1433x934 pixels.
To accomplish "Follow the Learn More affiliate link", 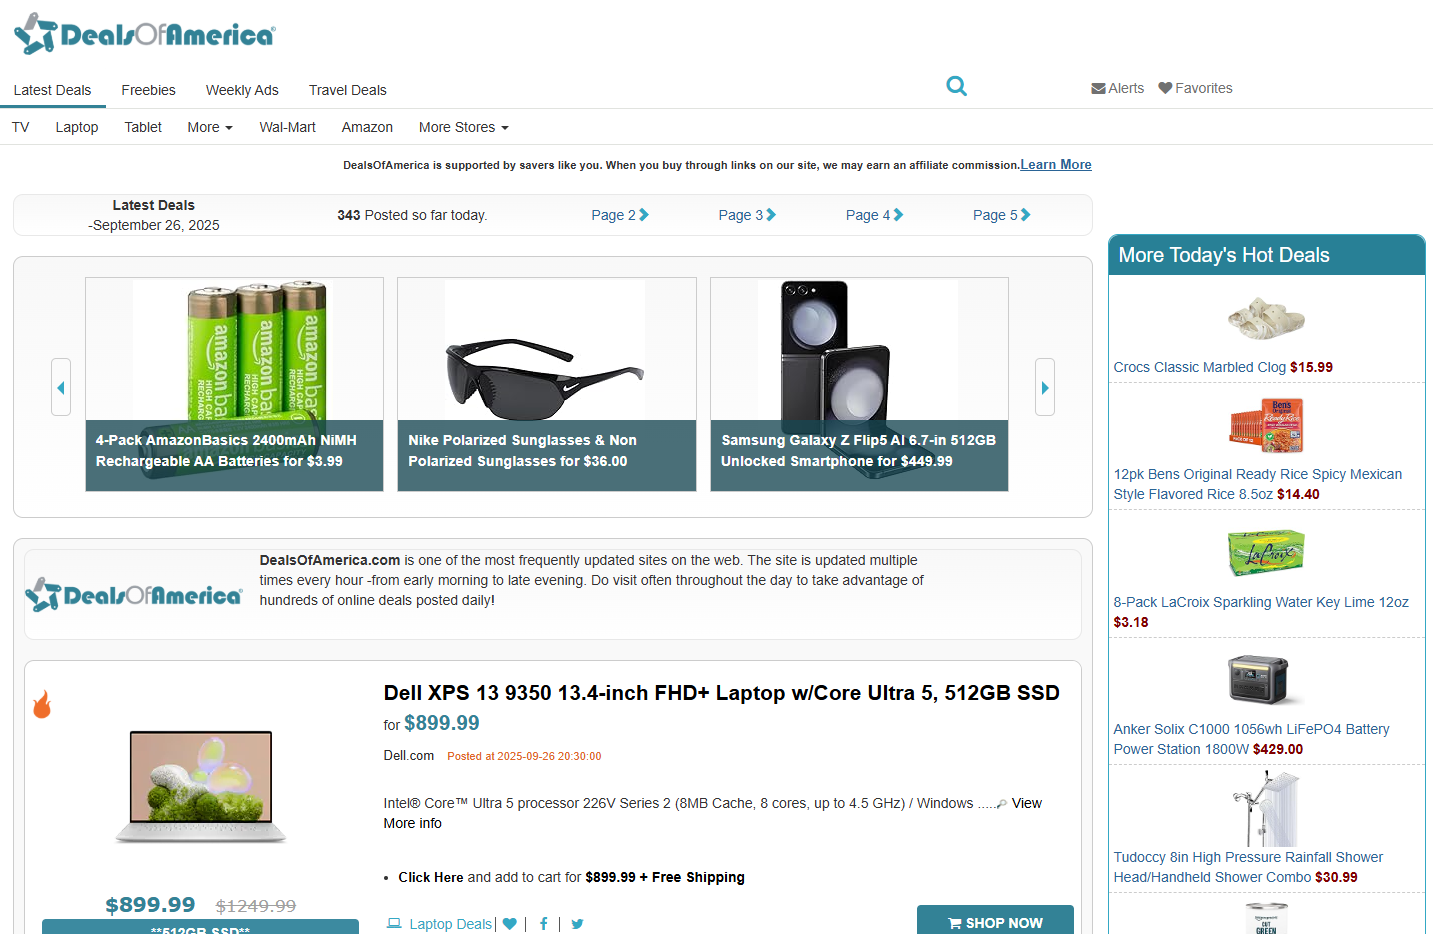I will tap(1055, 165).
